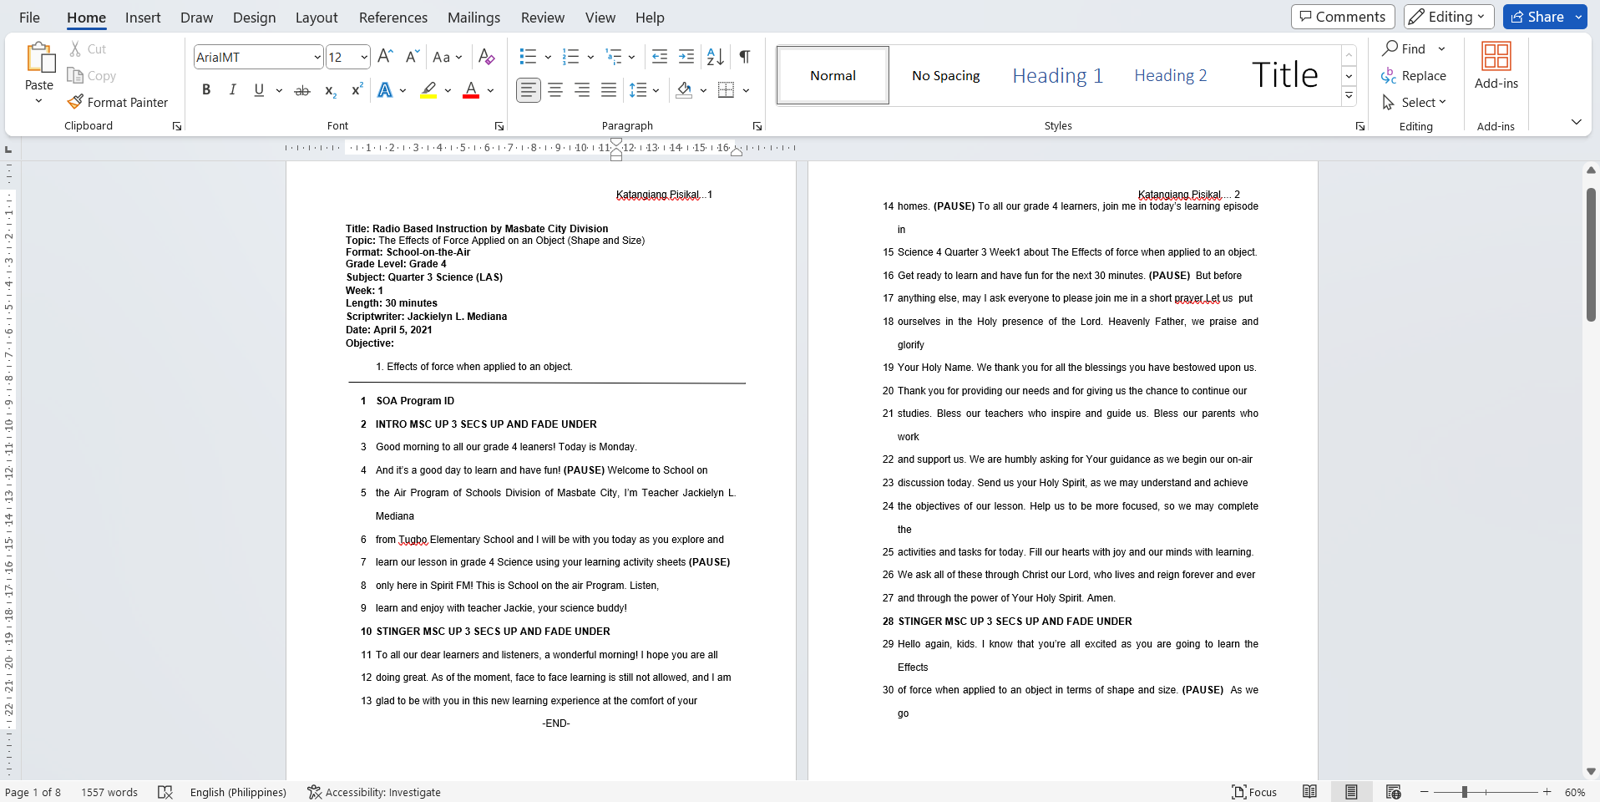Switch to the References tab
Image resolution: width=1600 pixels, height=802 pixels.
point(393,17)
